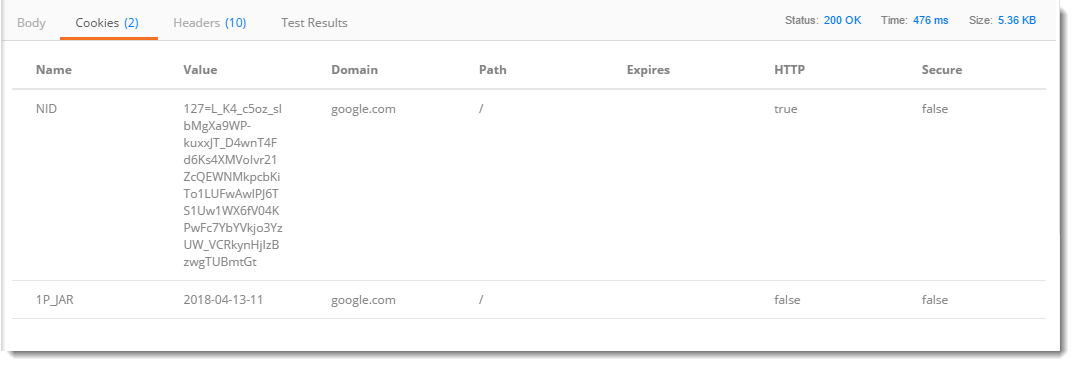Switch to the Body tab
Image resolution: width=1075 pixels, height=366 pixels.
tap(31, 23)
